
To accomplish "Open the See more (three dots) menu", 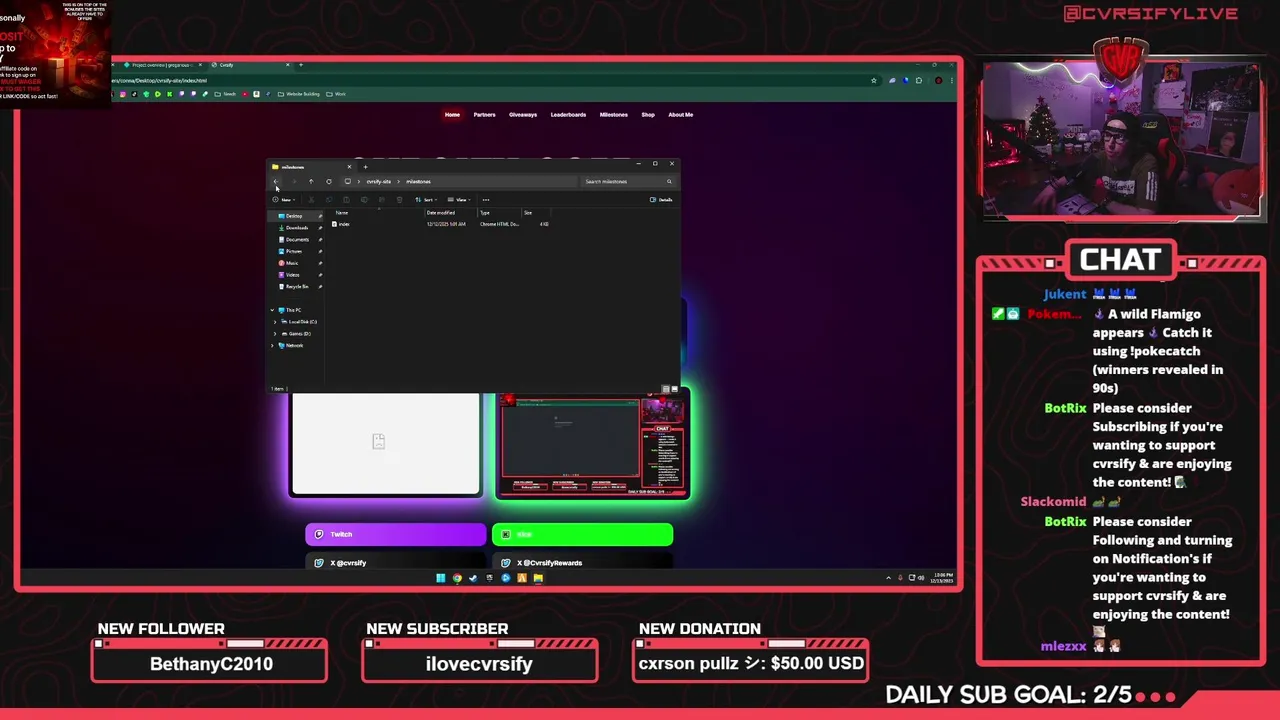I will click(x=486, y=199).
